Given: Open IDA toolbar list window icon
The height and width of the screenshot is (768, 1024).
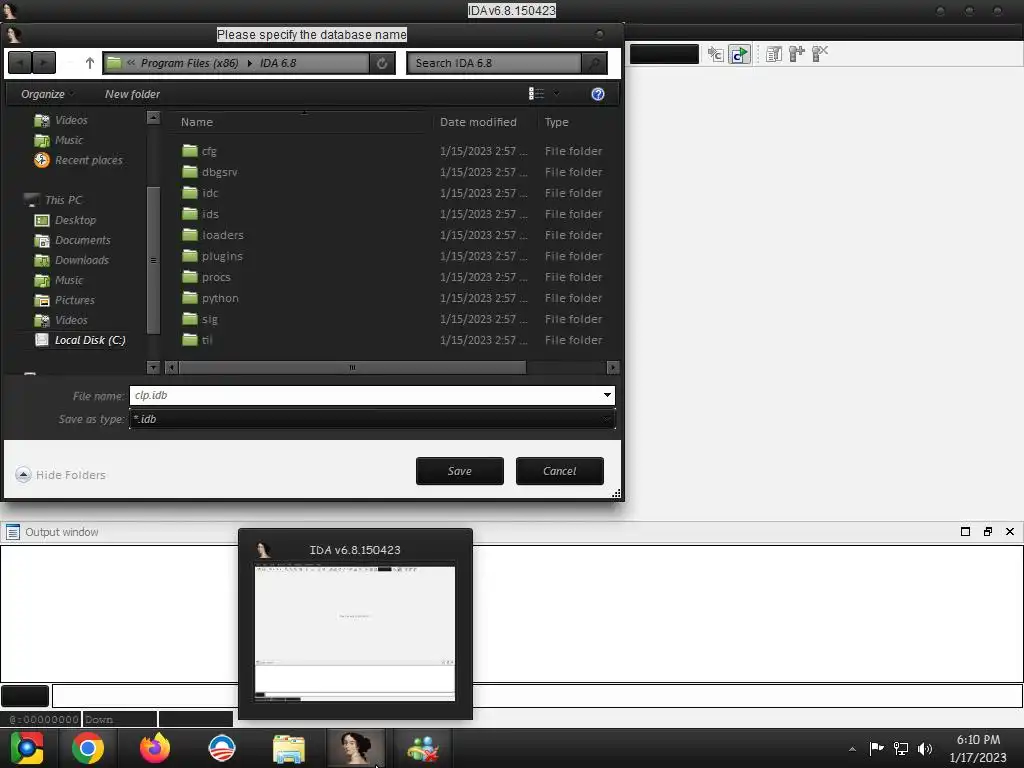Looking at the screenshot, I should click(774, 54).
